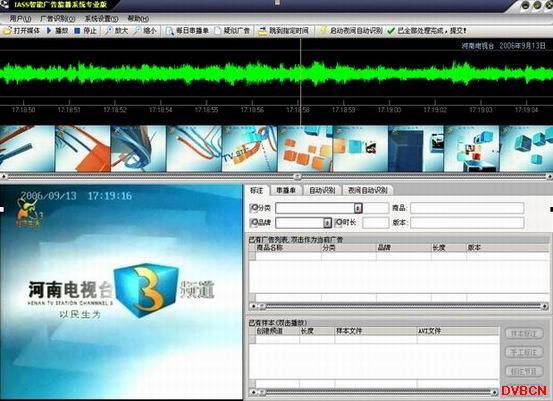Viewport: 553px width, 401px height.
Task: Click the ad list horizontal scrollbar
Action: 400,306
